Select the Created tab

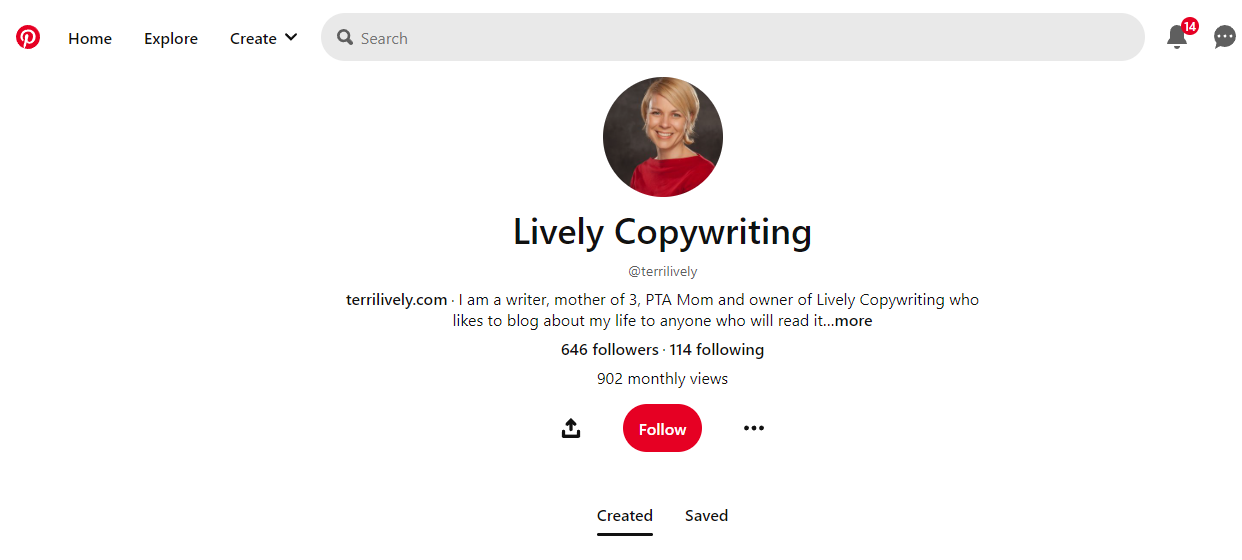pyautogui.click(x=625, y=516)
